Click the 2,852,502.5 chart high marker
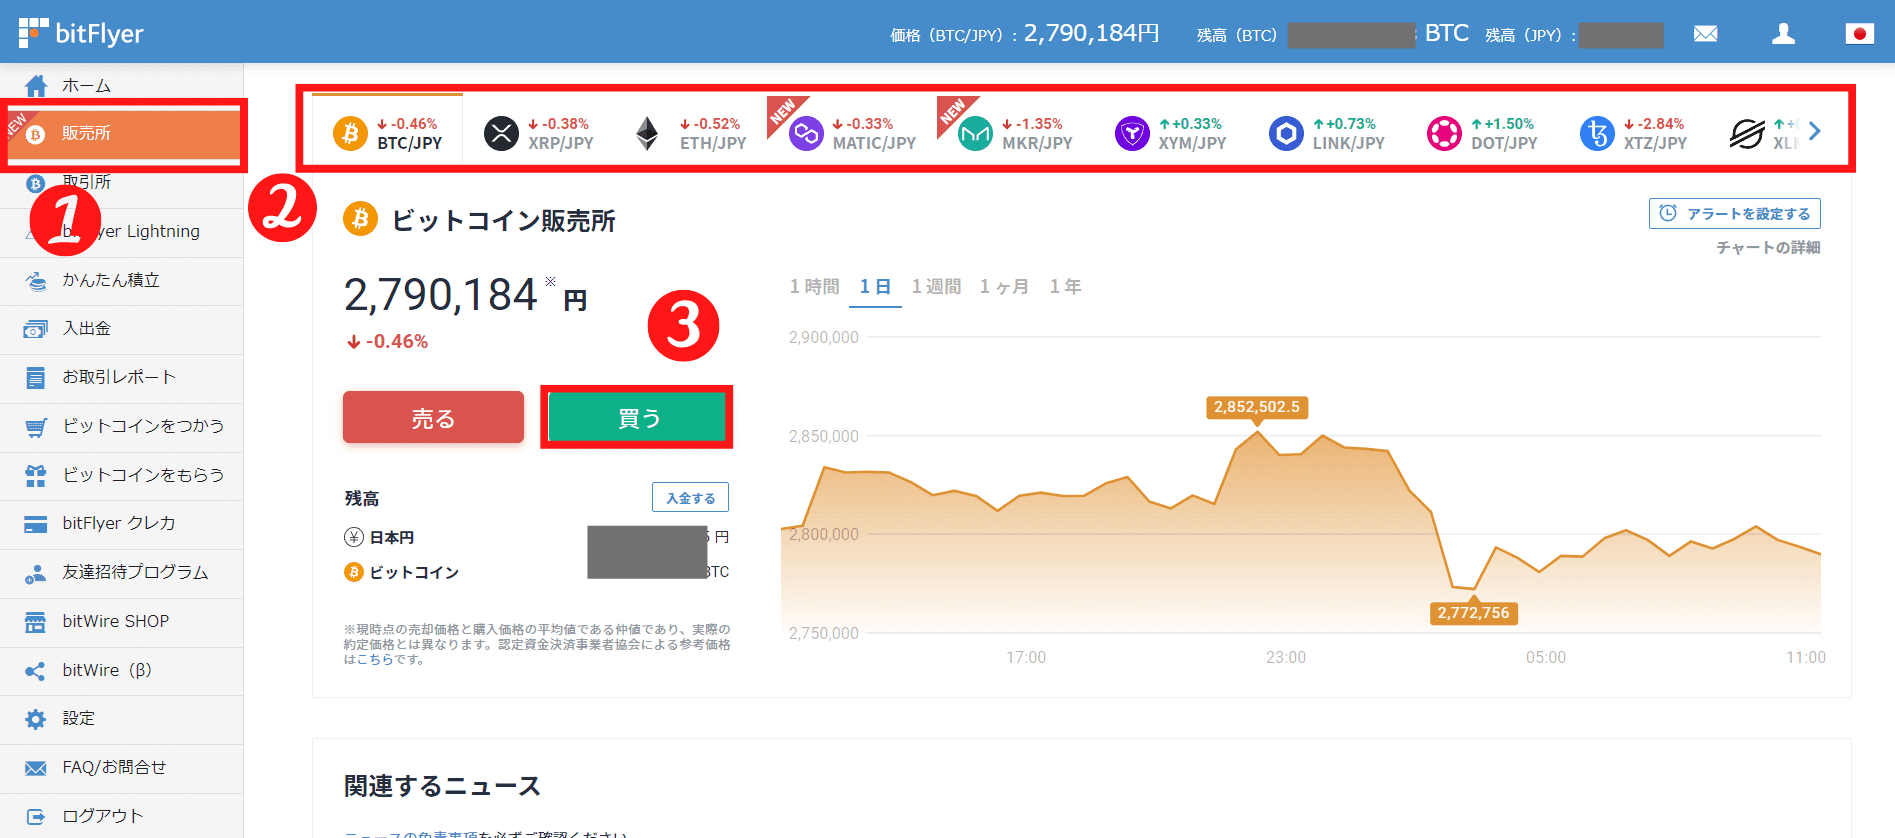Screen dimensions: 1895x838 pos(1257,407)
